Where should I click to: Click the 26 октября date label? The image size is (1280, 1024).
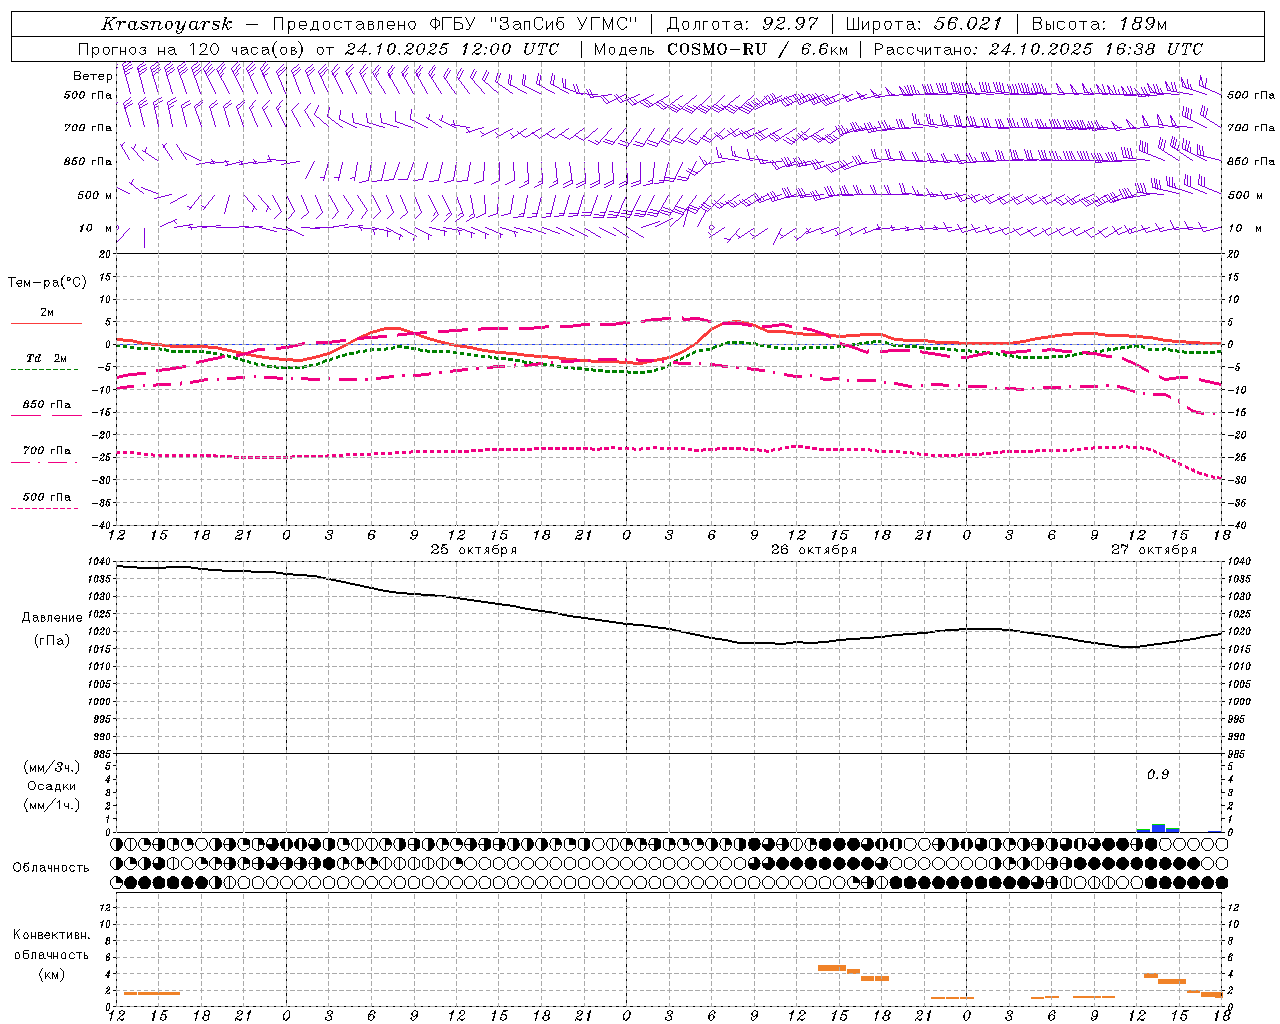pos(814,550)
